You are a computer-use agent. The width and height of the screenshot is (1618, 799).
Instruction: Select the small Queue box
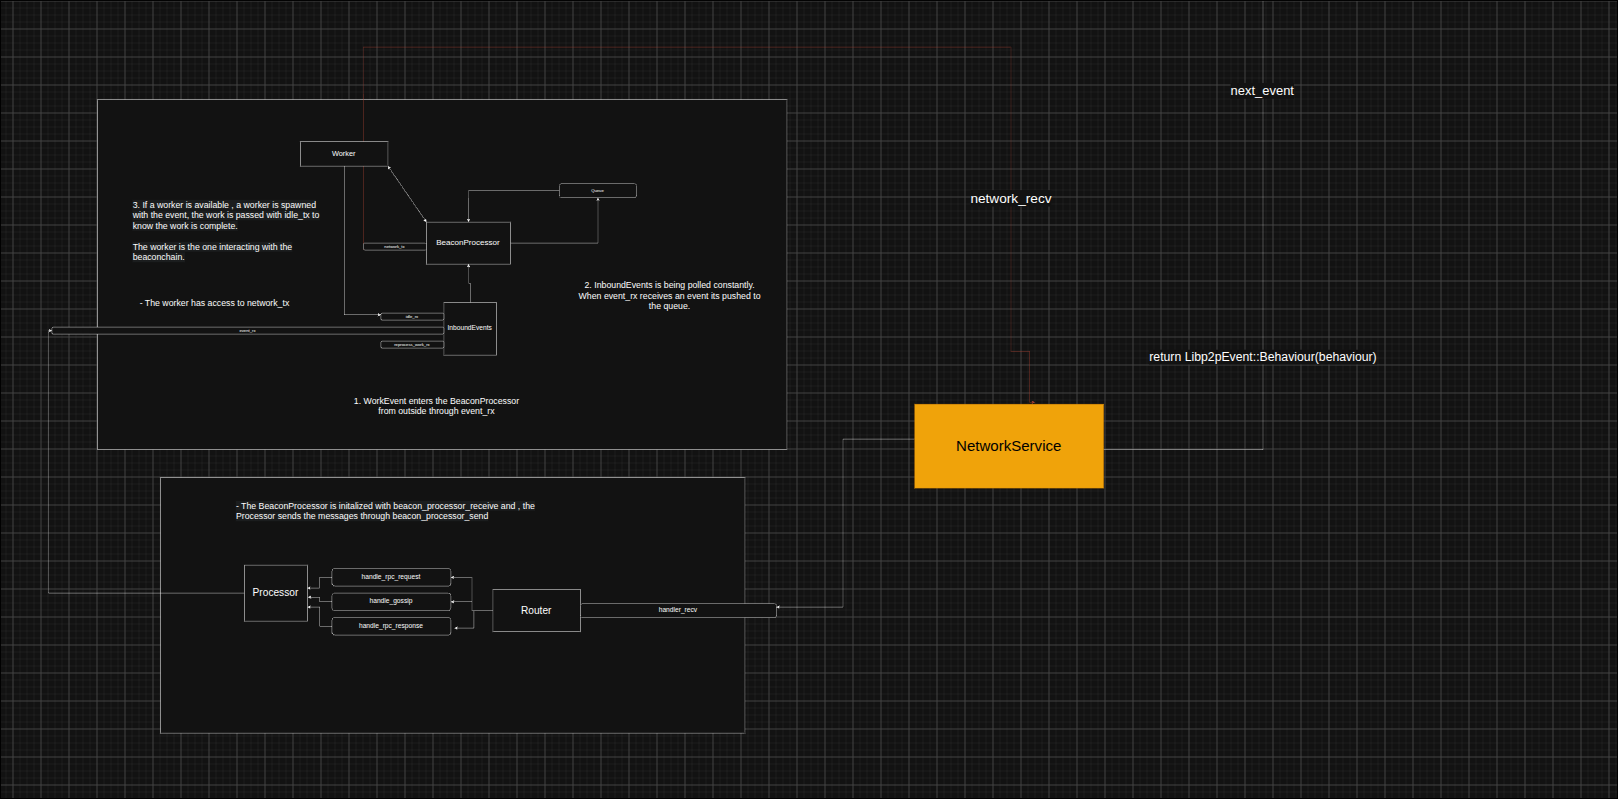pyautogui.click(x=598, y=190)
